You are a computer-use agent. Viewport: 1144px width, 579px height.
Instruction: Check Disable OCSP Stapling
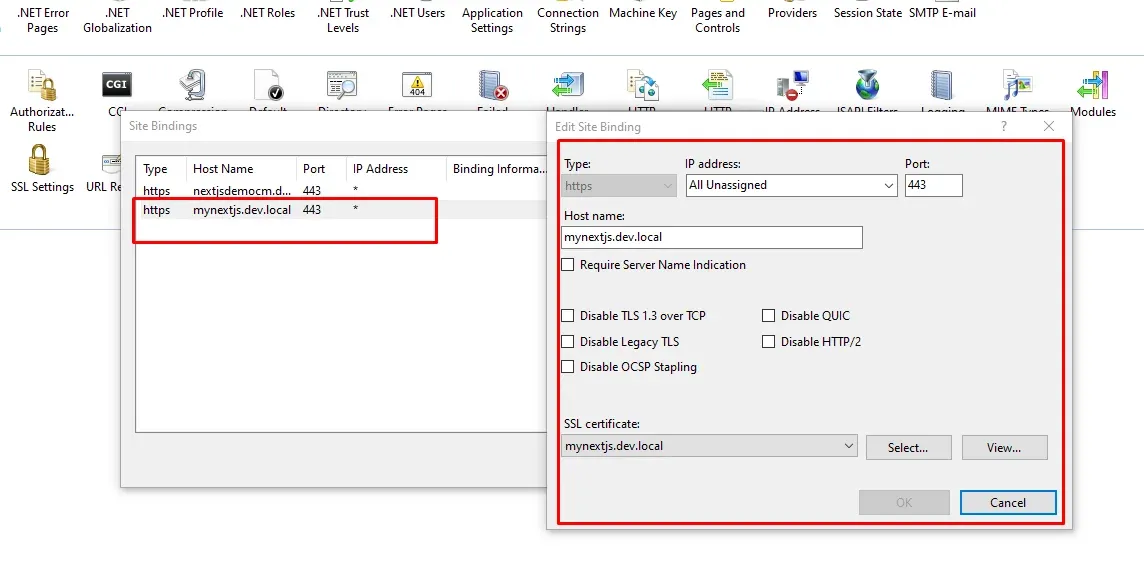click(568, 367)
